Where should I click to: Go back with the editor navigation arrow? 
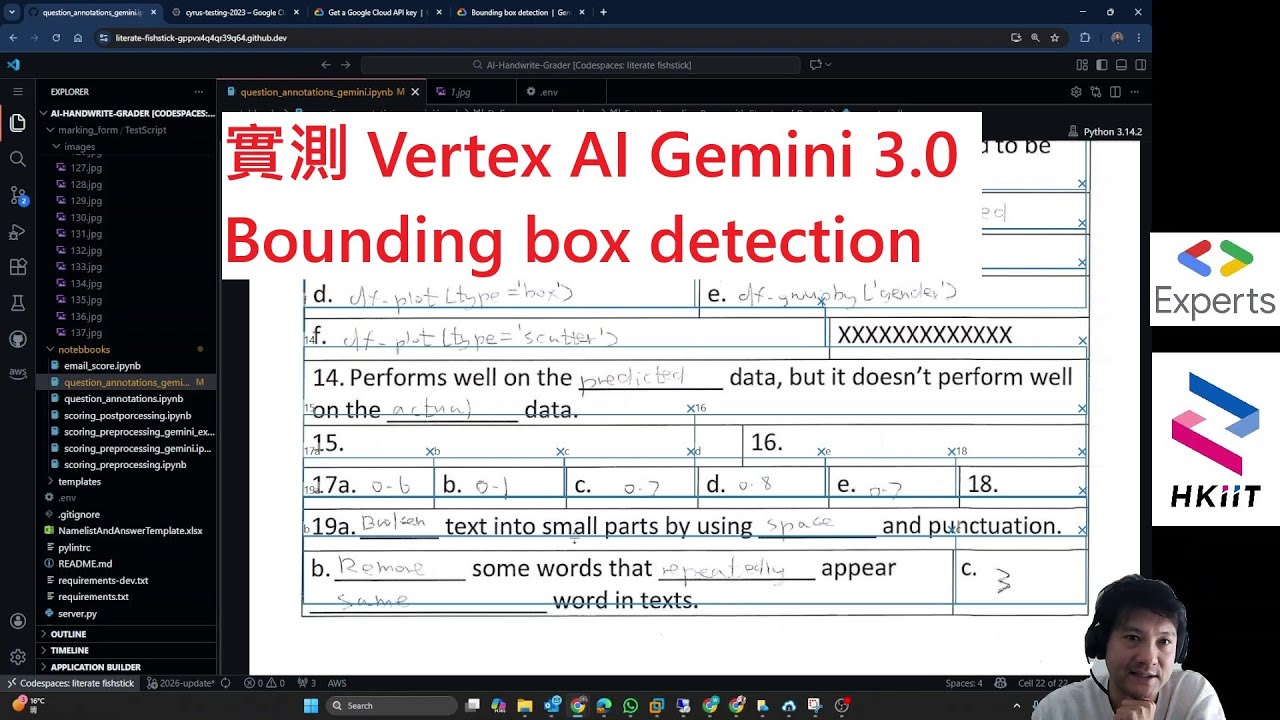[x=326, y=65]
